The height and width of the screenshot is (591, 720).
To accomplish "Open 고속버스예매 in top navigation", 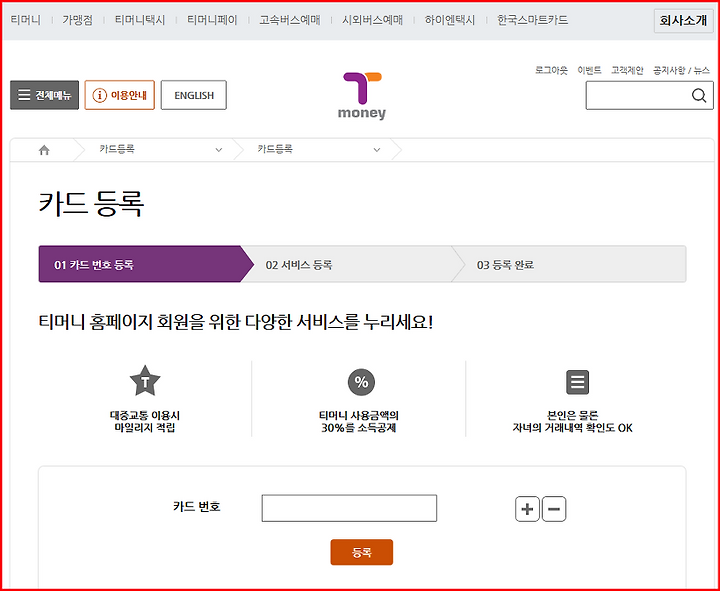I will click(x=290, y=20).
